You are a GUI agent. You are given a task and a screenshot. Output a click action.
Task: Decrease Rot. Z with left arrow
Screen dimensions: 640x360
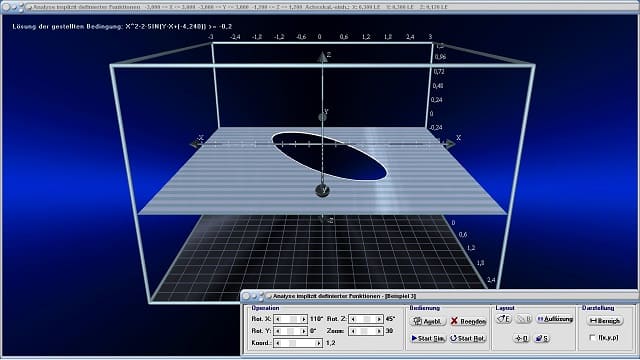(353, 319)
